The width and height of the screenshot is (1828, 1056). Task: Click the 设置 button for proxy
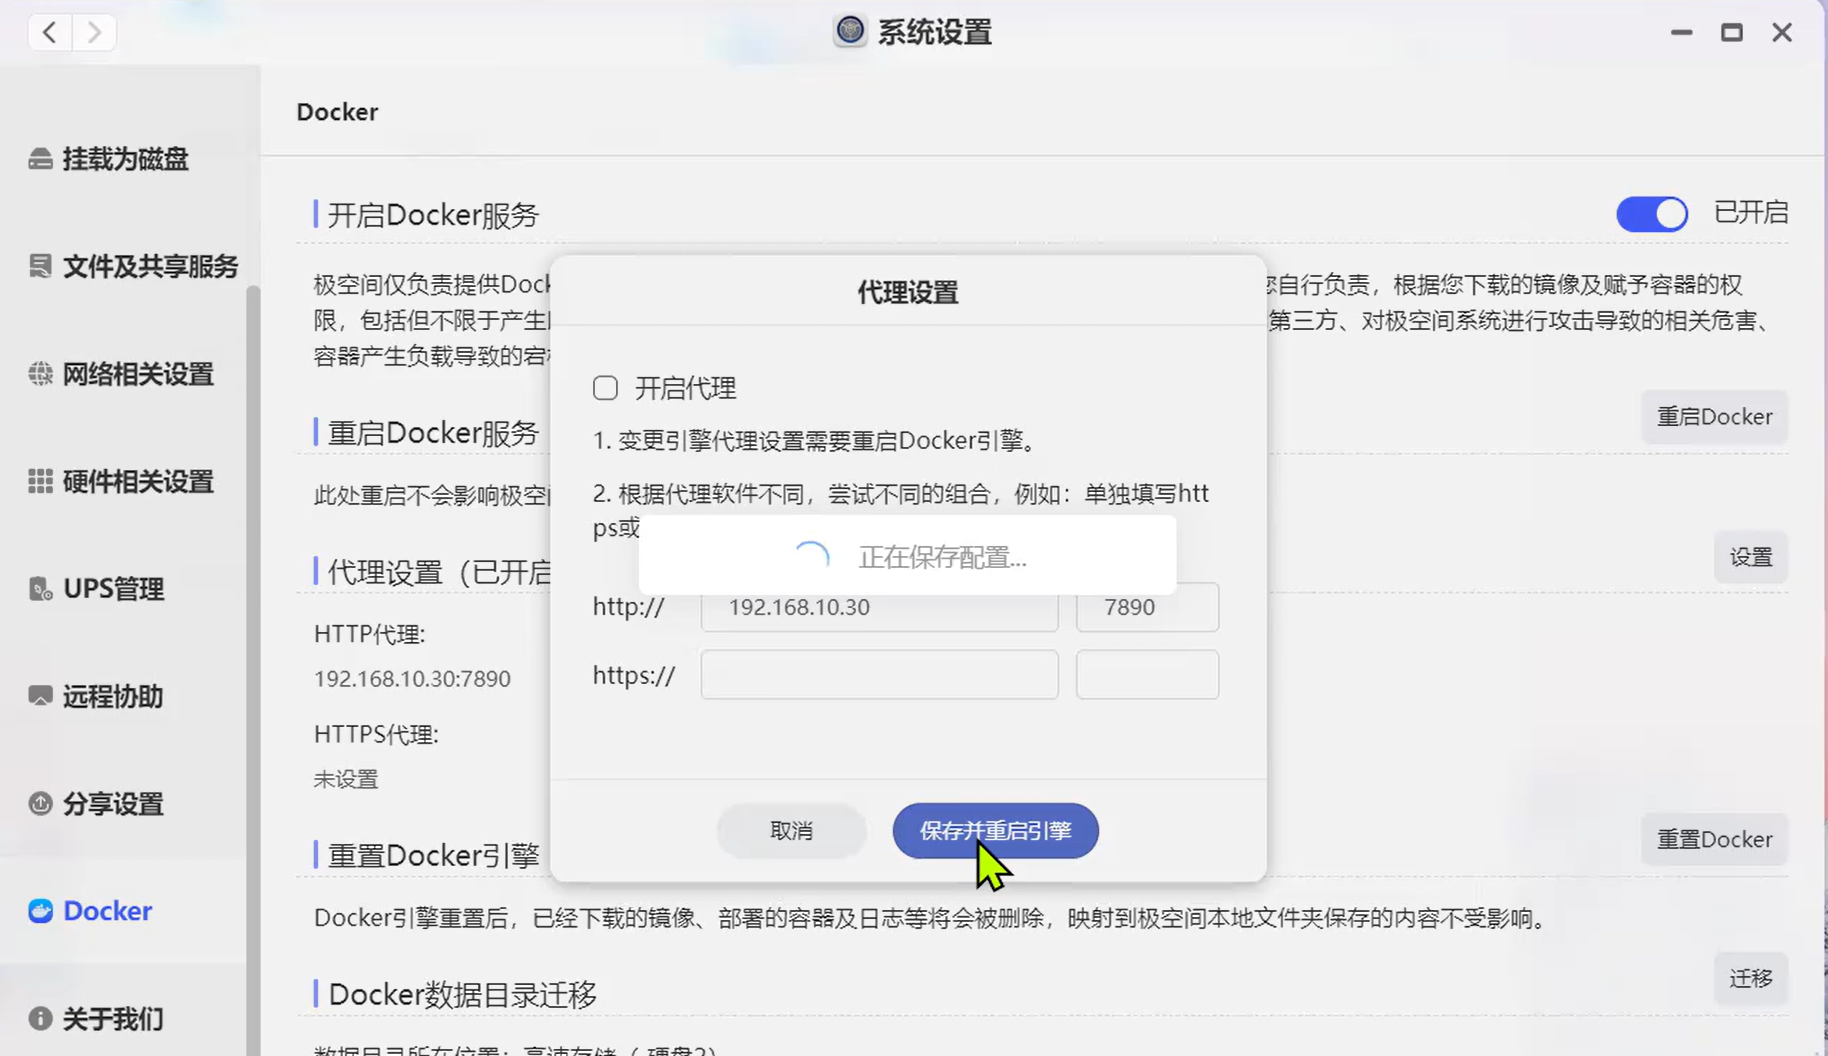[x=1751, y=557]
